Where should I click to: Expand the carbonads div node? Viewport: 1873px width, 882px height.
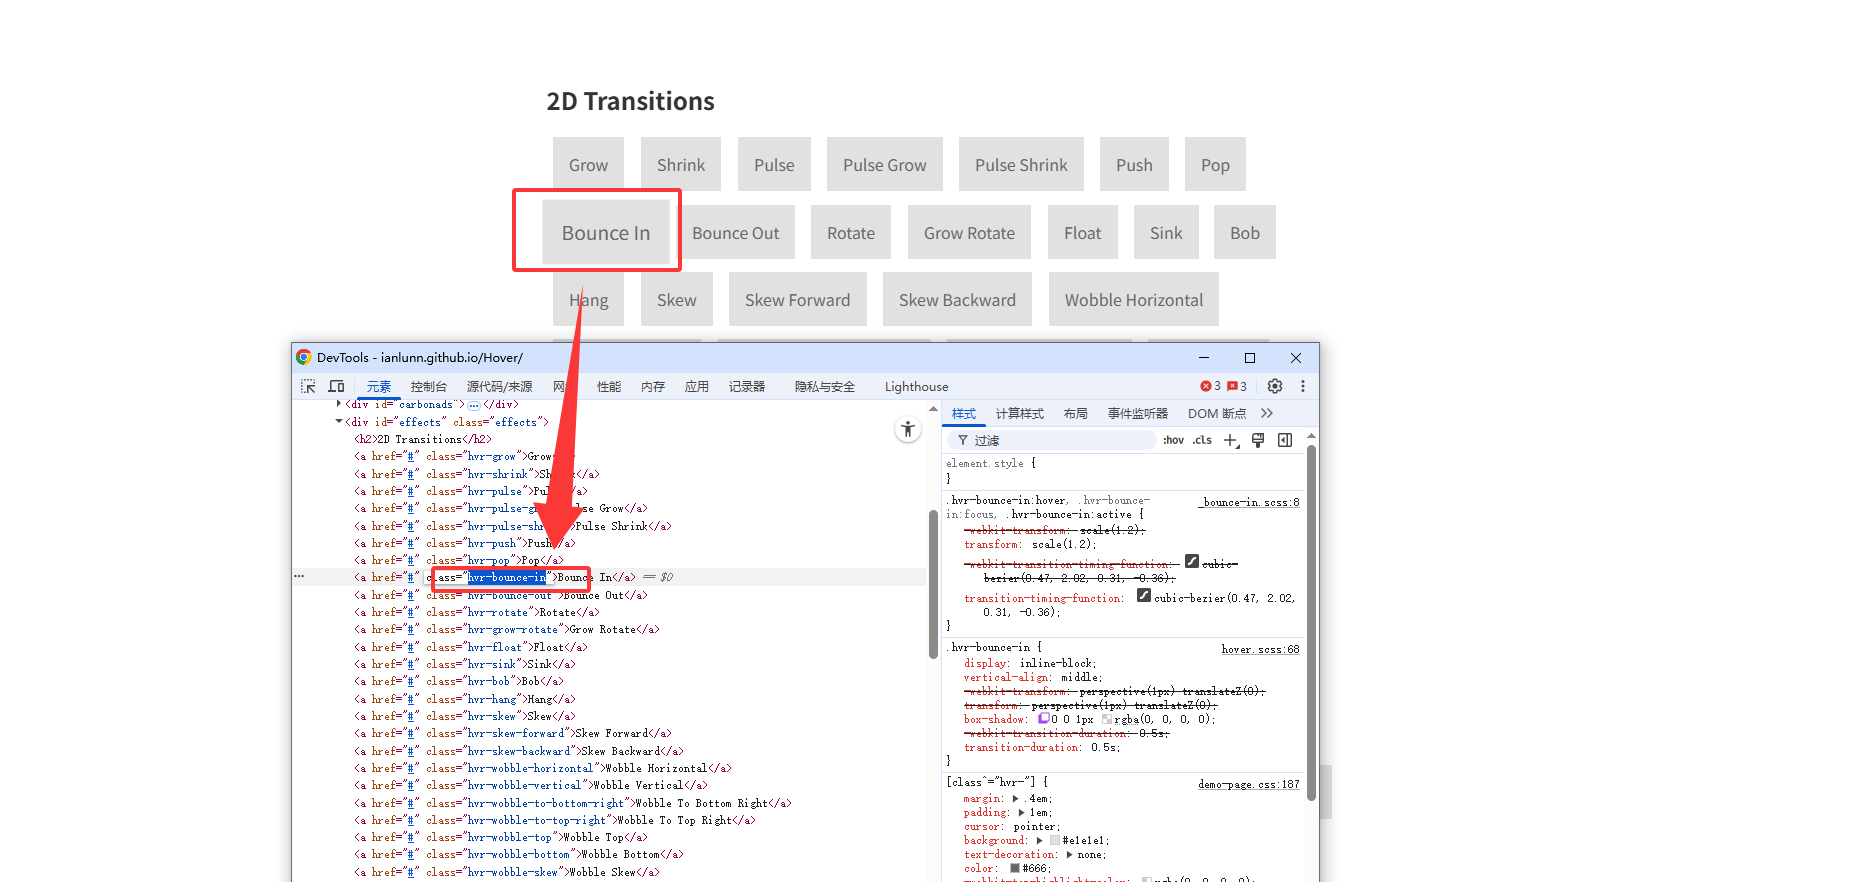(339, 404)
